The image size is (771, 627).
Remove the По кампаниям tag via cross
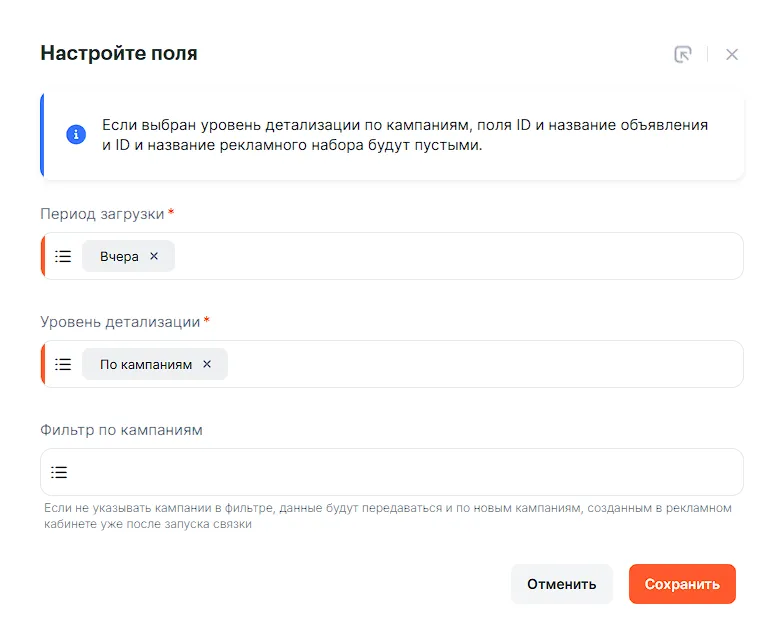pos(207,364)
